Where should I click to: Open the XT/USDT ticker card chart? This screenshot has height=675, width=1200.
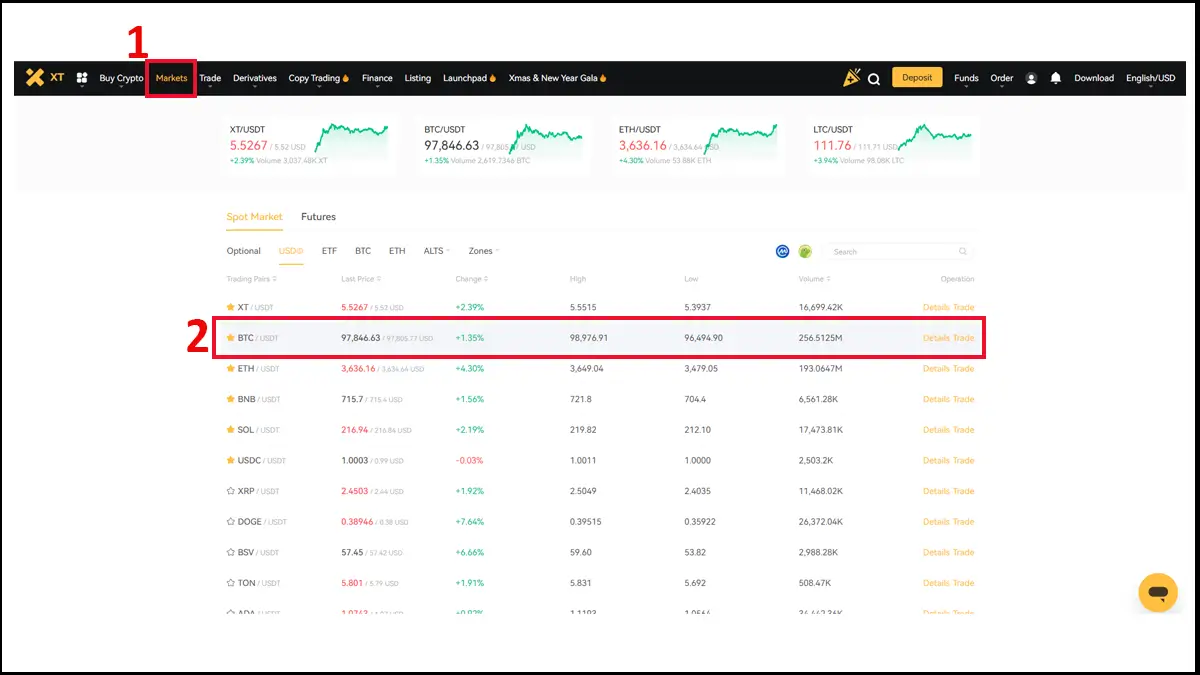point(352,141)
